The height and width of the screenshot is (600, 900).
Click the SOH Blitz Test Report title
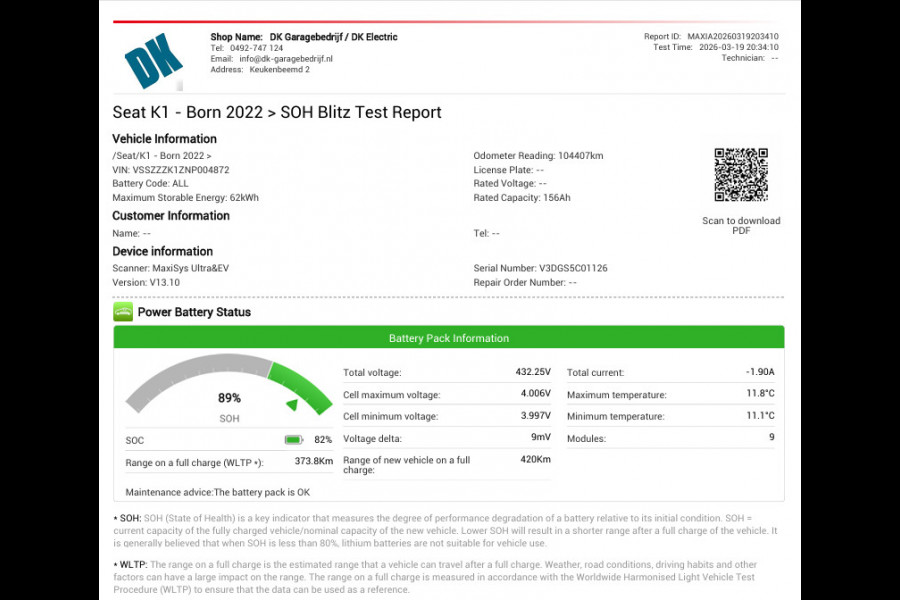[276, 112]
